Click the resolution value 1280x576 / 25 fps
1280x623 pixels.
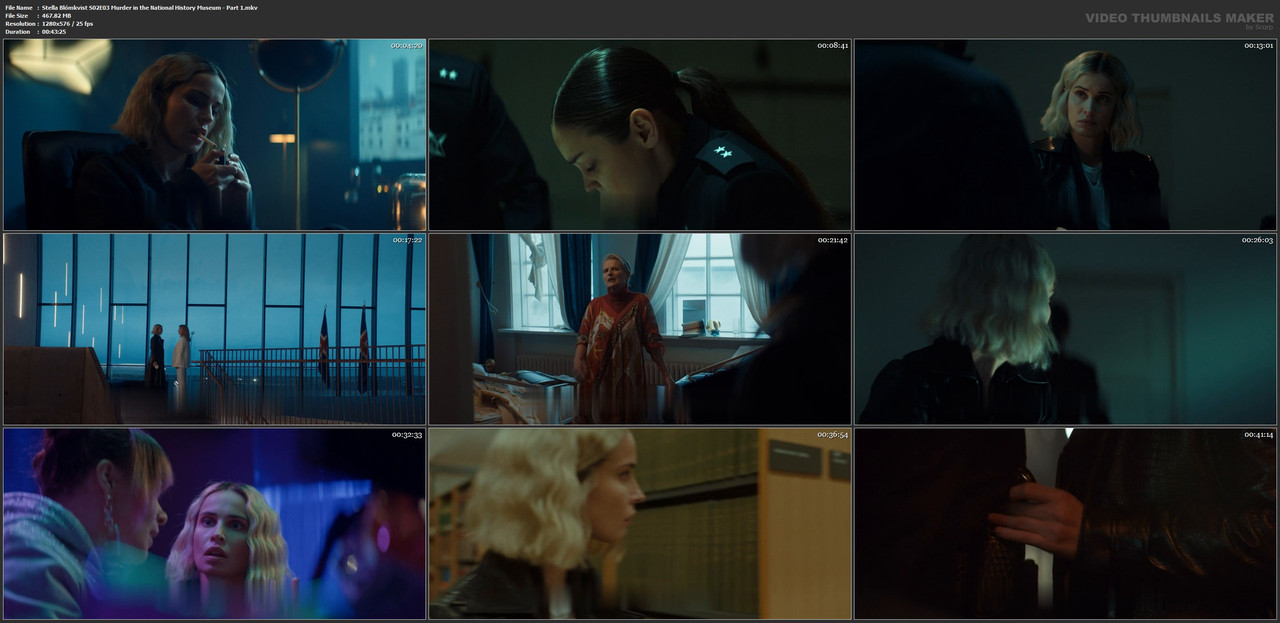point(67,24)
